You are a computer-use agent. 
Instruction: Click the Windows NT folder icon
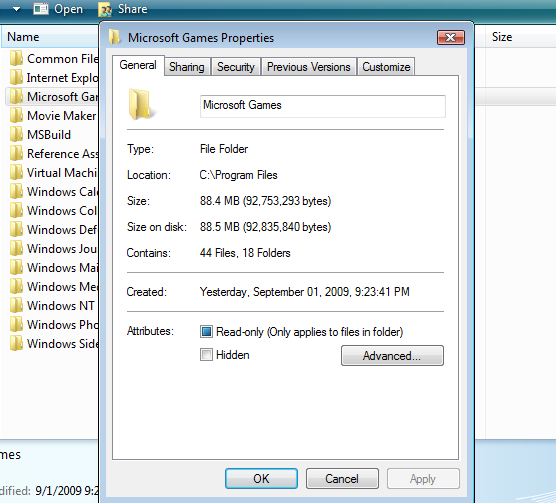pos(16,306)
